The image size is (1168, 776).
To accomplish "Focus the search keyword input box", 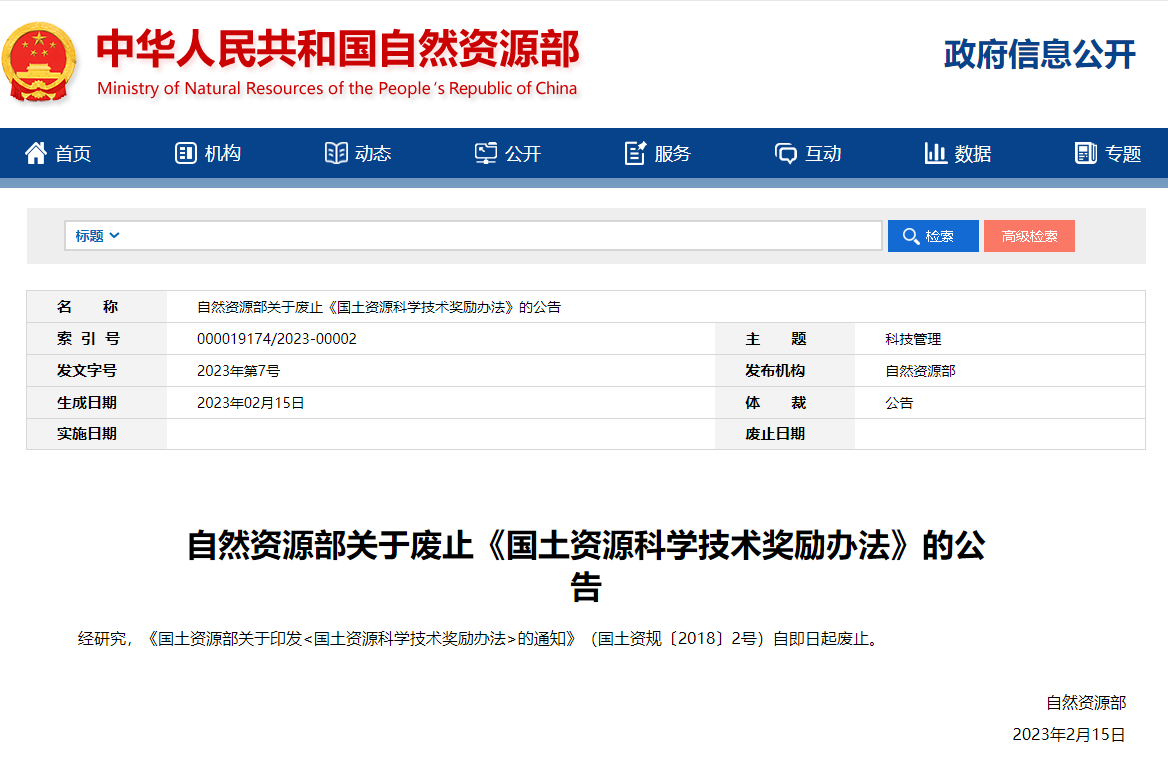I will (x=500, y=236).
